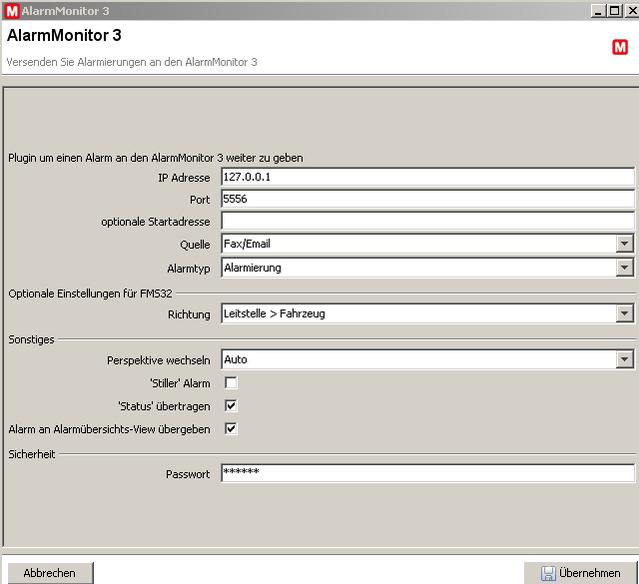Expand the Perspektive wechseln dropdown
639x584 pixels.
pos(625,360)
